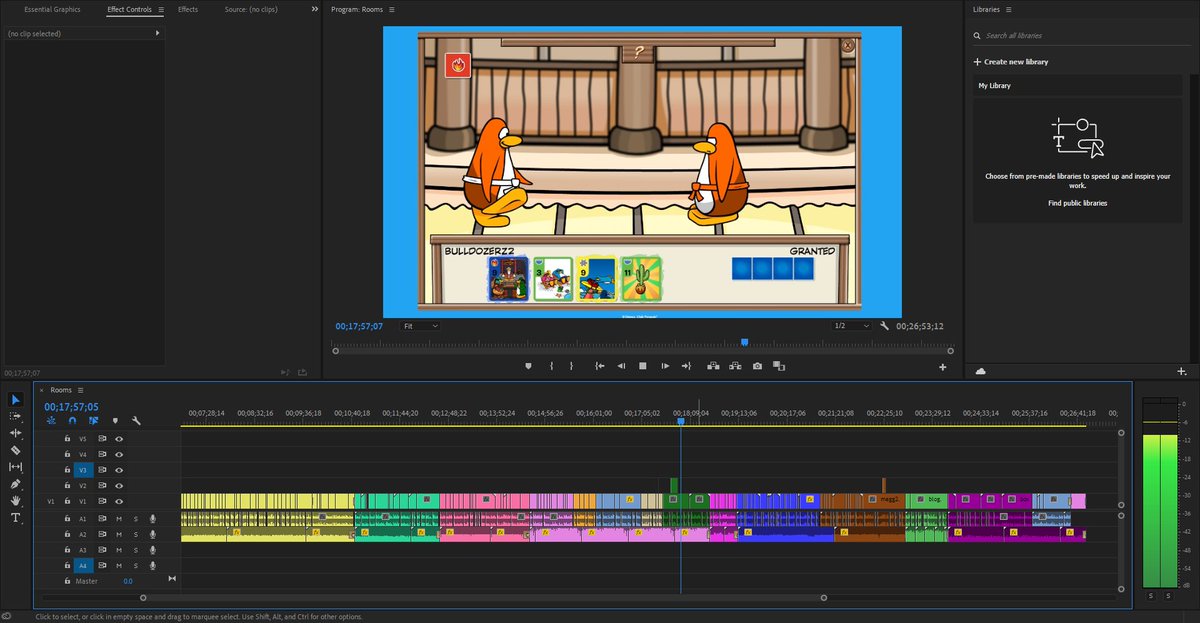The image size is (1200, 623).
Task: Click Create new library
Action: [x=1011, y=62]
